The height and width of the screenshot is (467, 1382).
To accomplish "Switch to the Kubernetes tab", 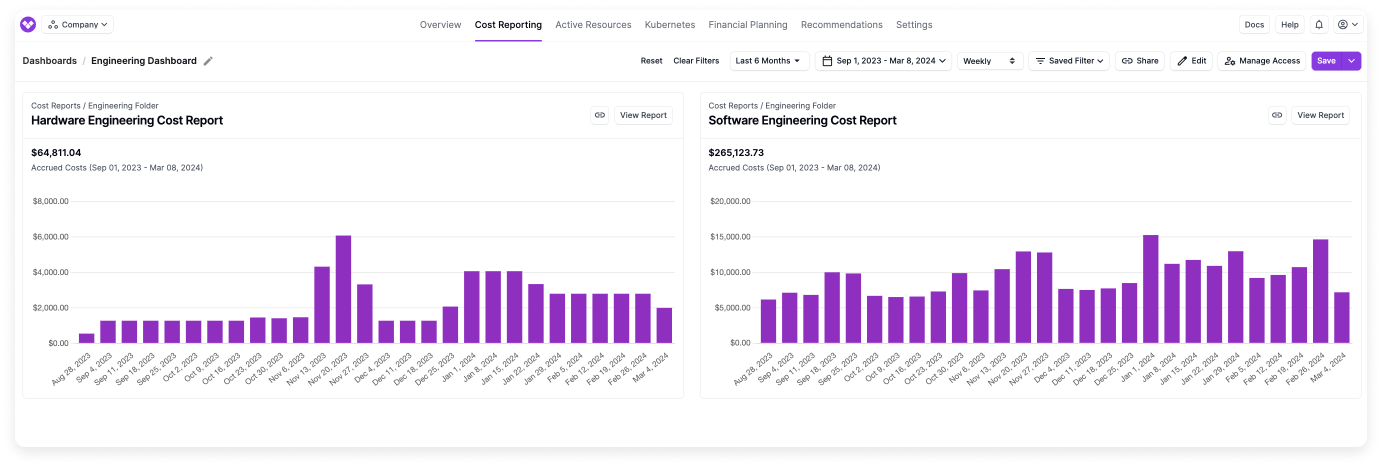I will [x=670, y=25].
